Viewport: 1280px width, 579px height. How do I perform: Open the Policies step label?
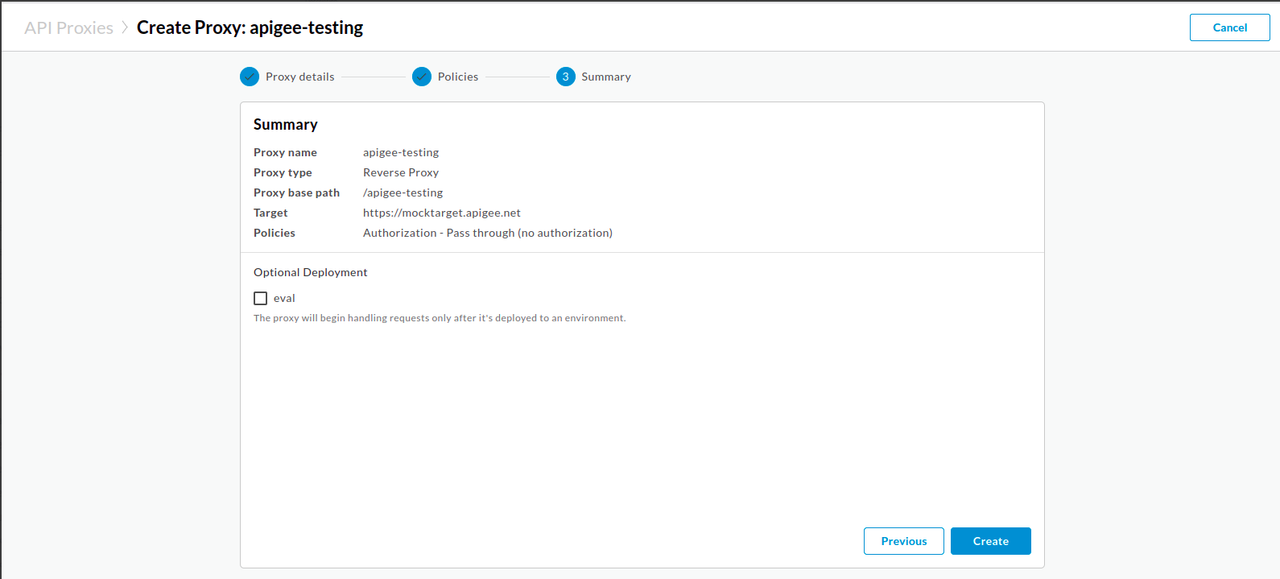pos(458,77)
